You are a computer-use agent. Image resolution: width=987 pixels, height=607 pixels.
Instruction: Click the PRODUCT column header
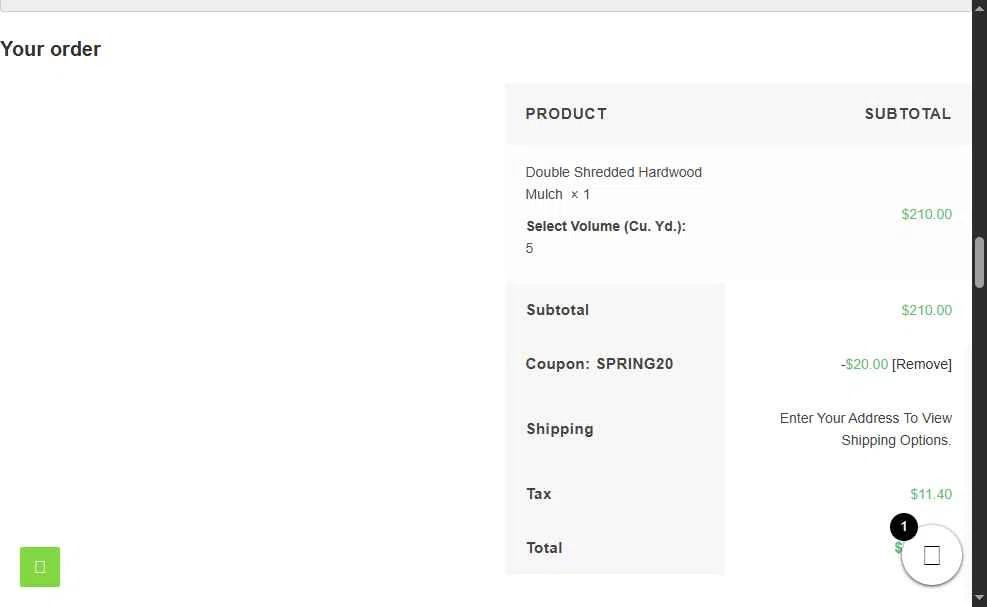pyautogui.click(x=566, y=114)
